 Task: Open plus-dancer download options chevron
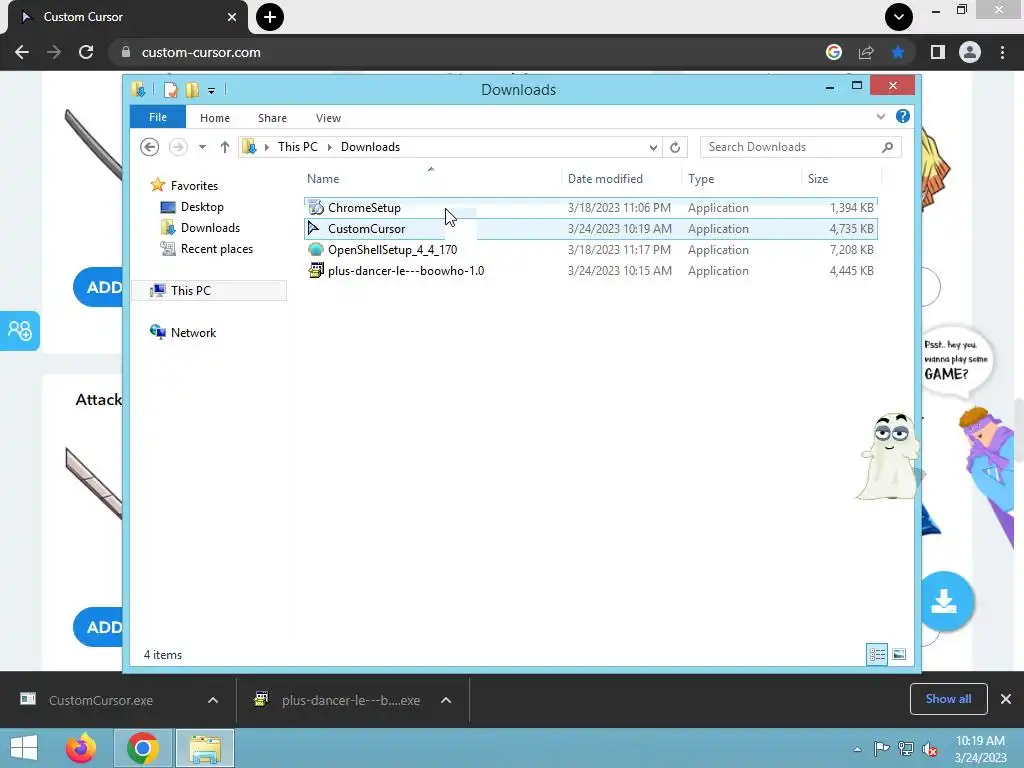coord(446,700)
